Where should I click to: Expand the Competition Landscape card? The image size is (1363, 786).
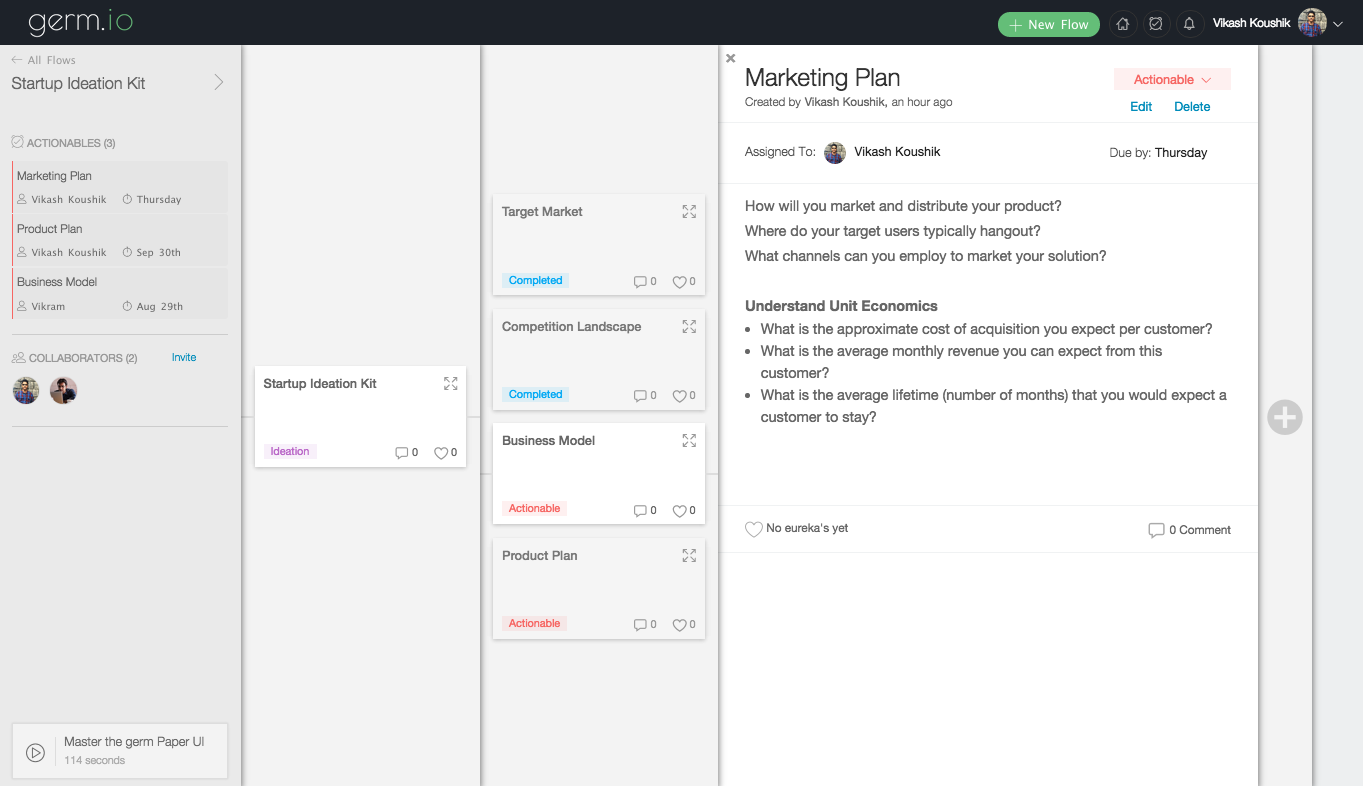[x=689, y=327]
